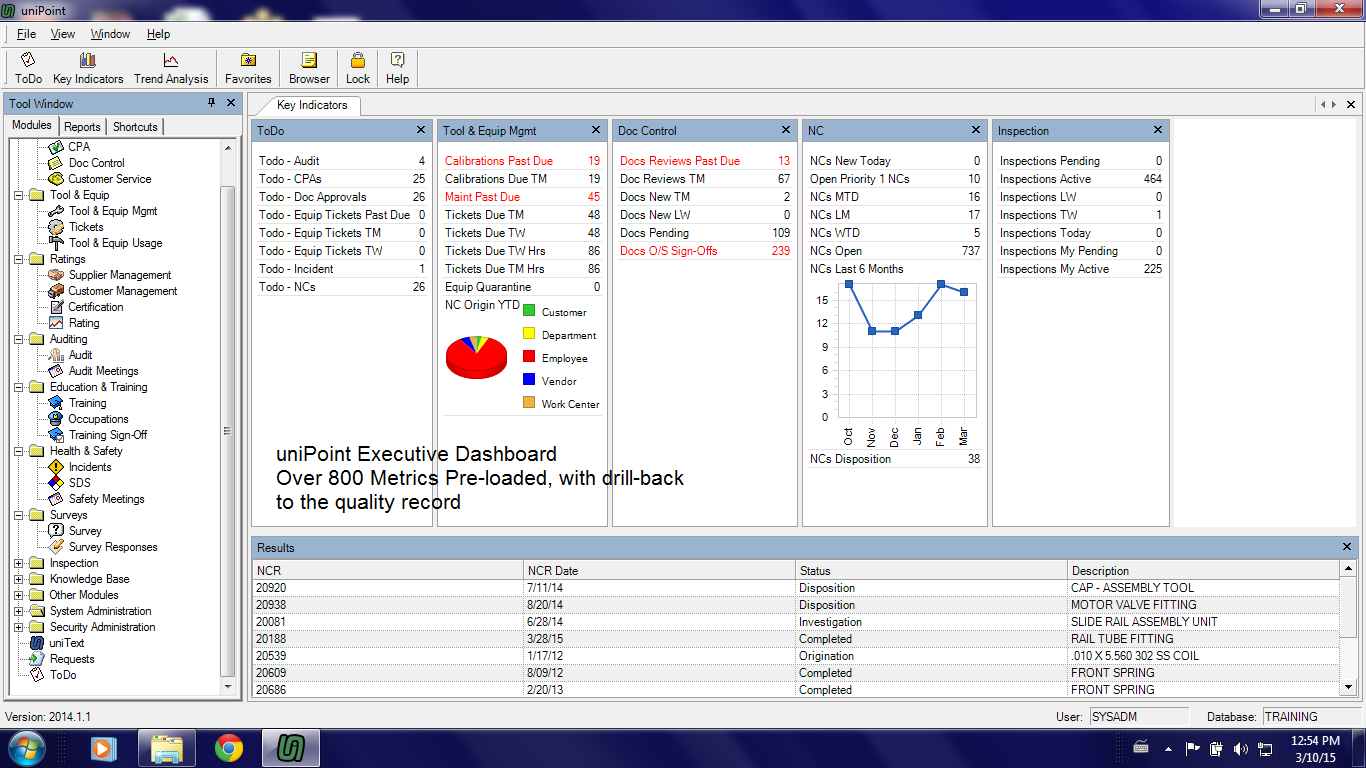Collapse the Tool & Equip tree node
This screenshot has width=1366, height=768.
tap(19, 195)
